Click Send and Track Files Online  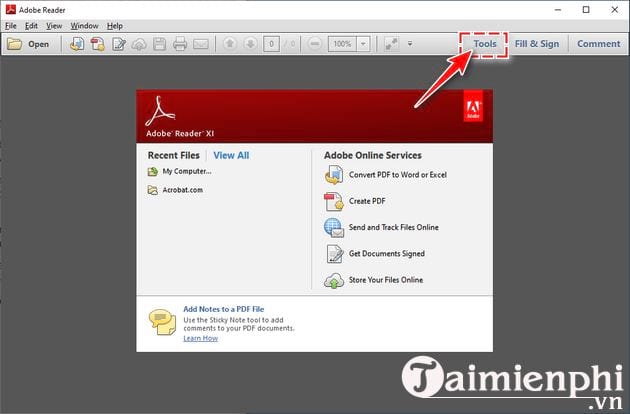click(393, 227)
